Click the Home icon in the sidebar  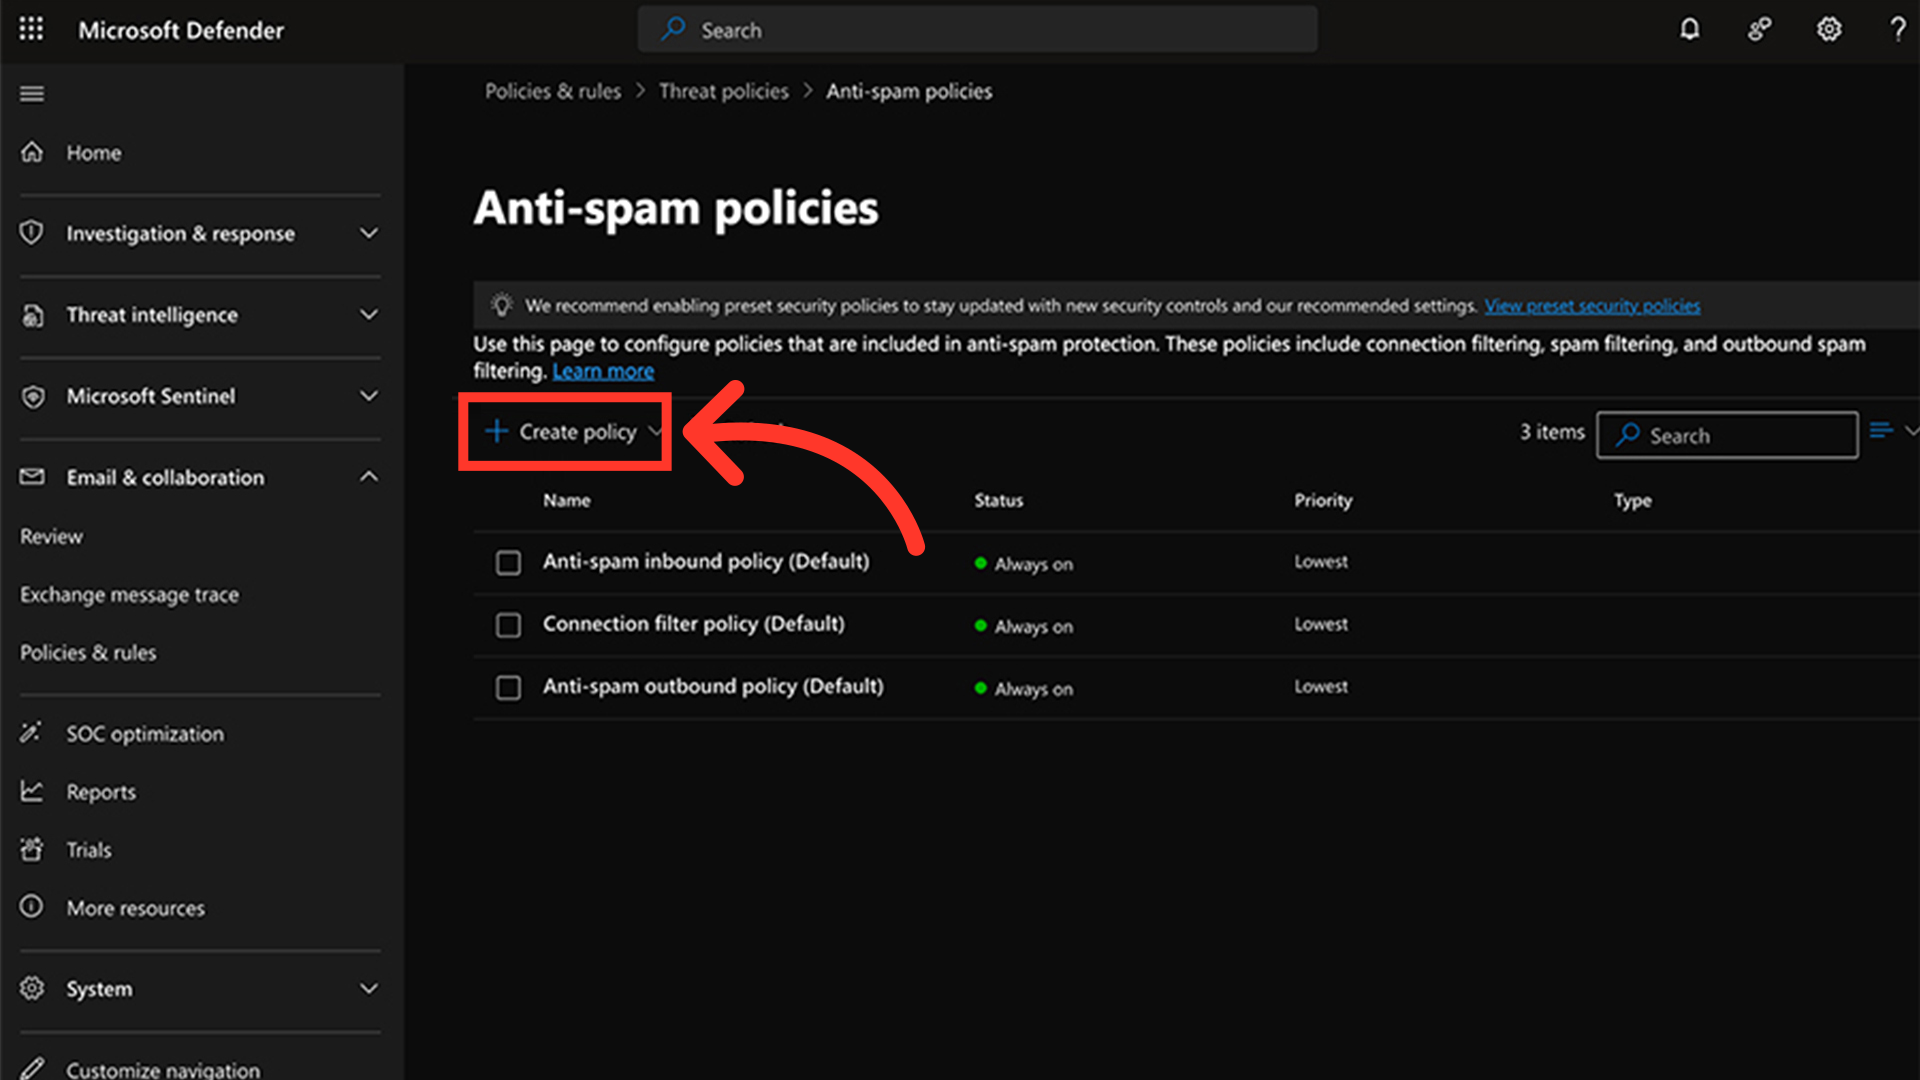coord(32,152)
